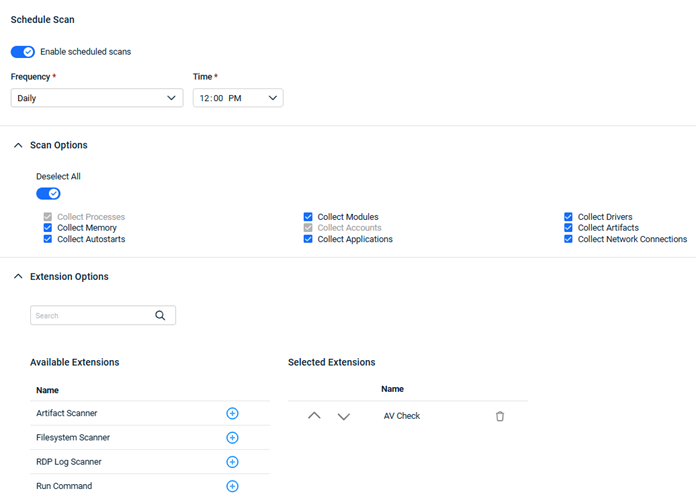This screenshot has width=696, height=493.
Task: Uncheck Collect Applications checkbox
Action: pyautogui.click(x=308, y=239)
